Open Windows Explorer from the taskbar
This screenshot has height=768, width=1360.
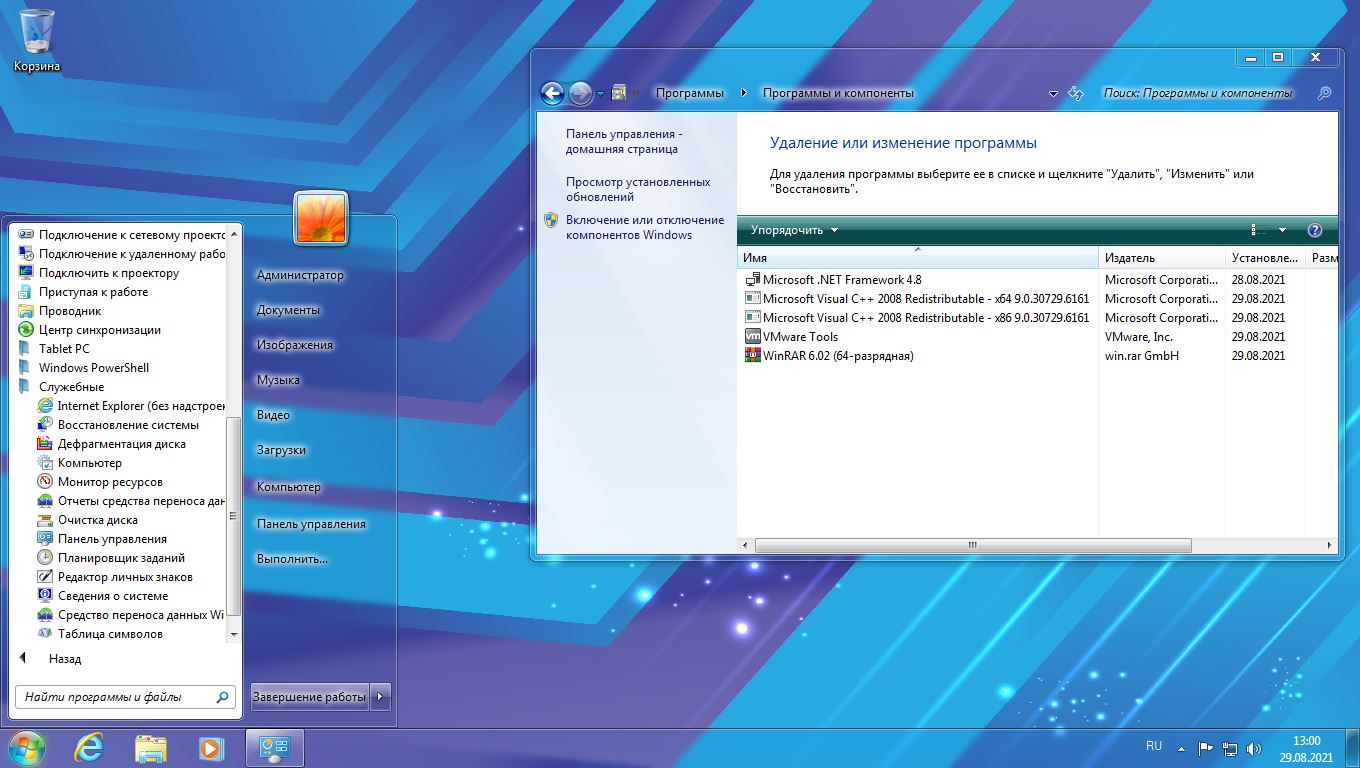(x=151, y=747)
